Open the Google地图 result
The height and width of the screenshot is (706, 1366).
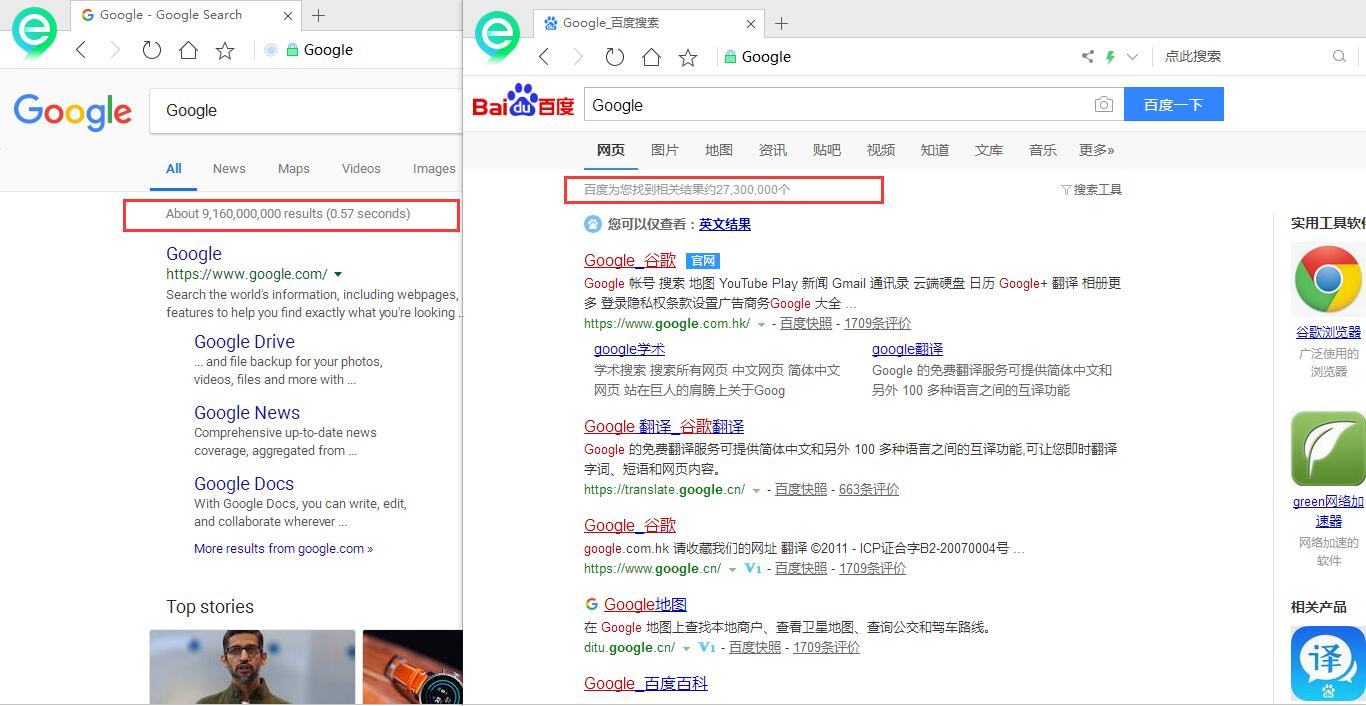pyautogui.click(x=645, y=604)
